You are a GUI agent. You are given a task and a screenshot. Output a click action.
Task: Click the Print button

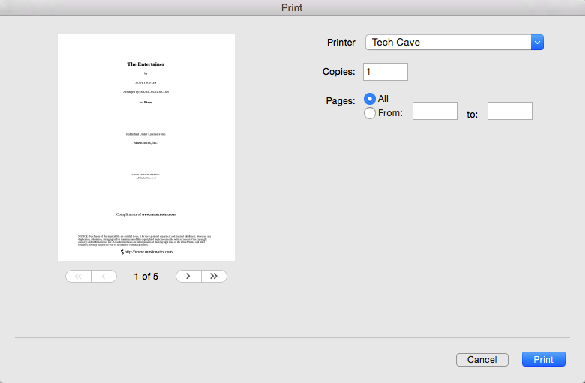coord(544,360)
